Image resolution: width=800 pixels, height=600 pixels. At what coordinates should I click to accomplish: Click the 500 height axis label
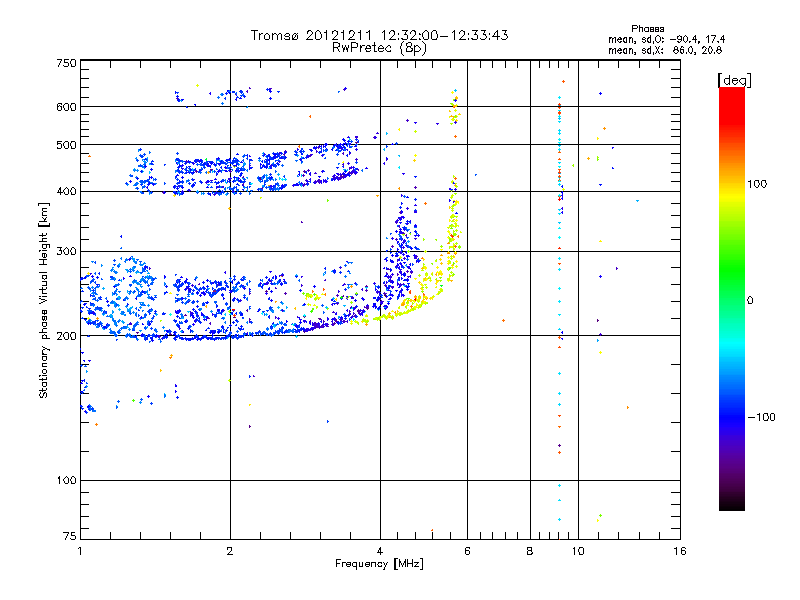pyautogui.click(x=66, y=145)
